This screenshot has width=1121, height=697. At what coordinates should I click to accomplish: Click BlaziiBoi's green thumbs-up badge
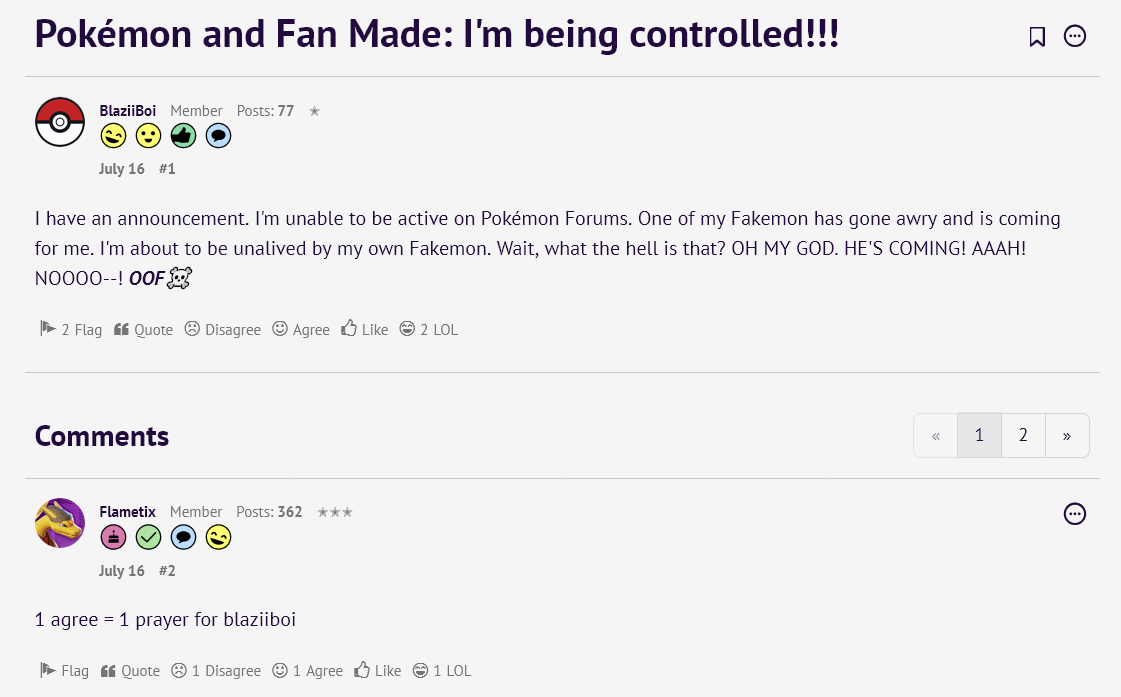point(183,136)
